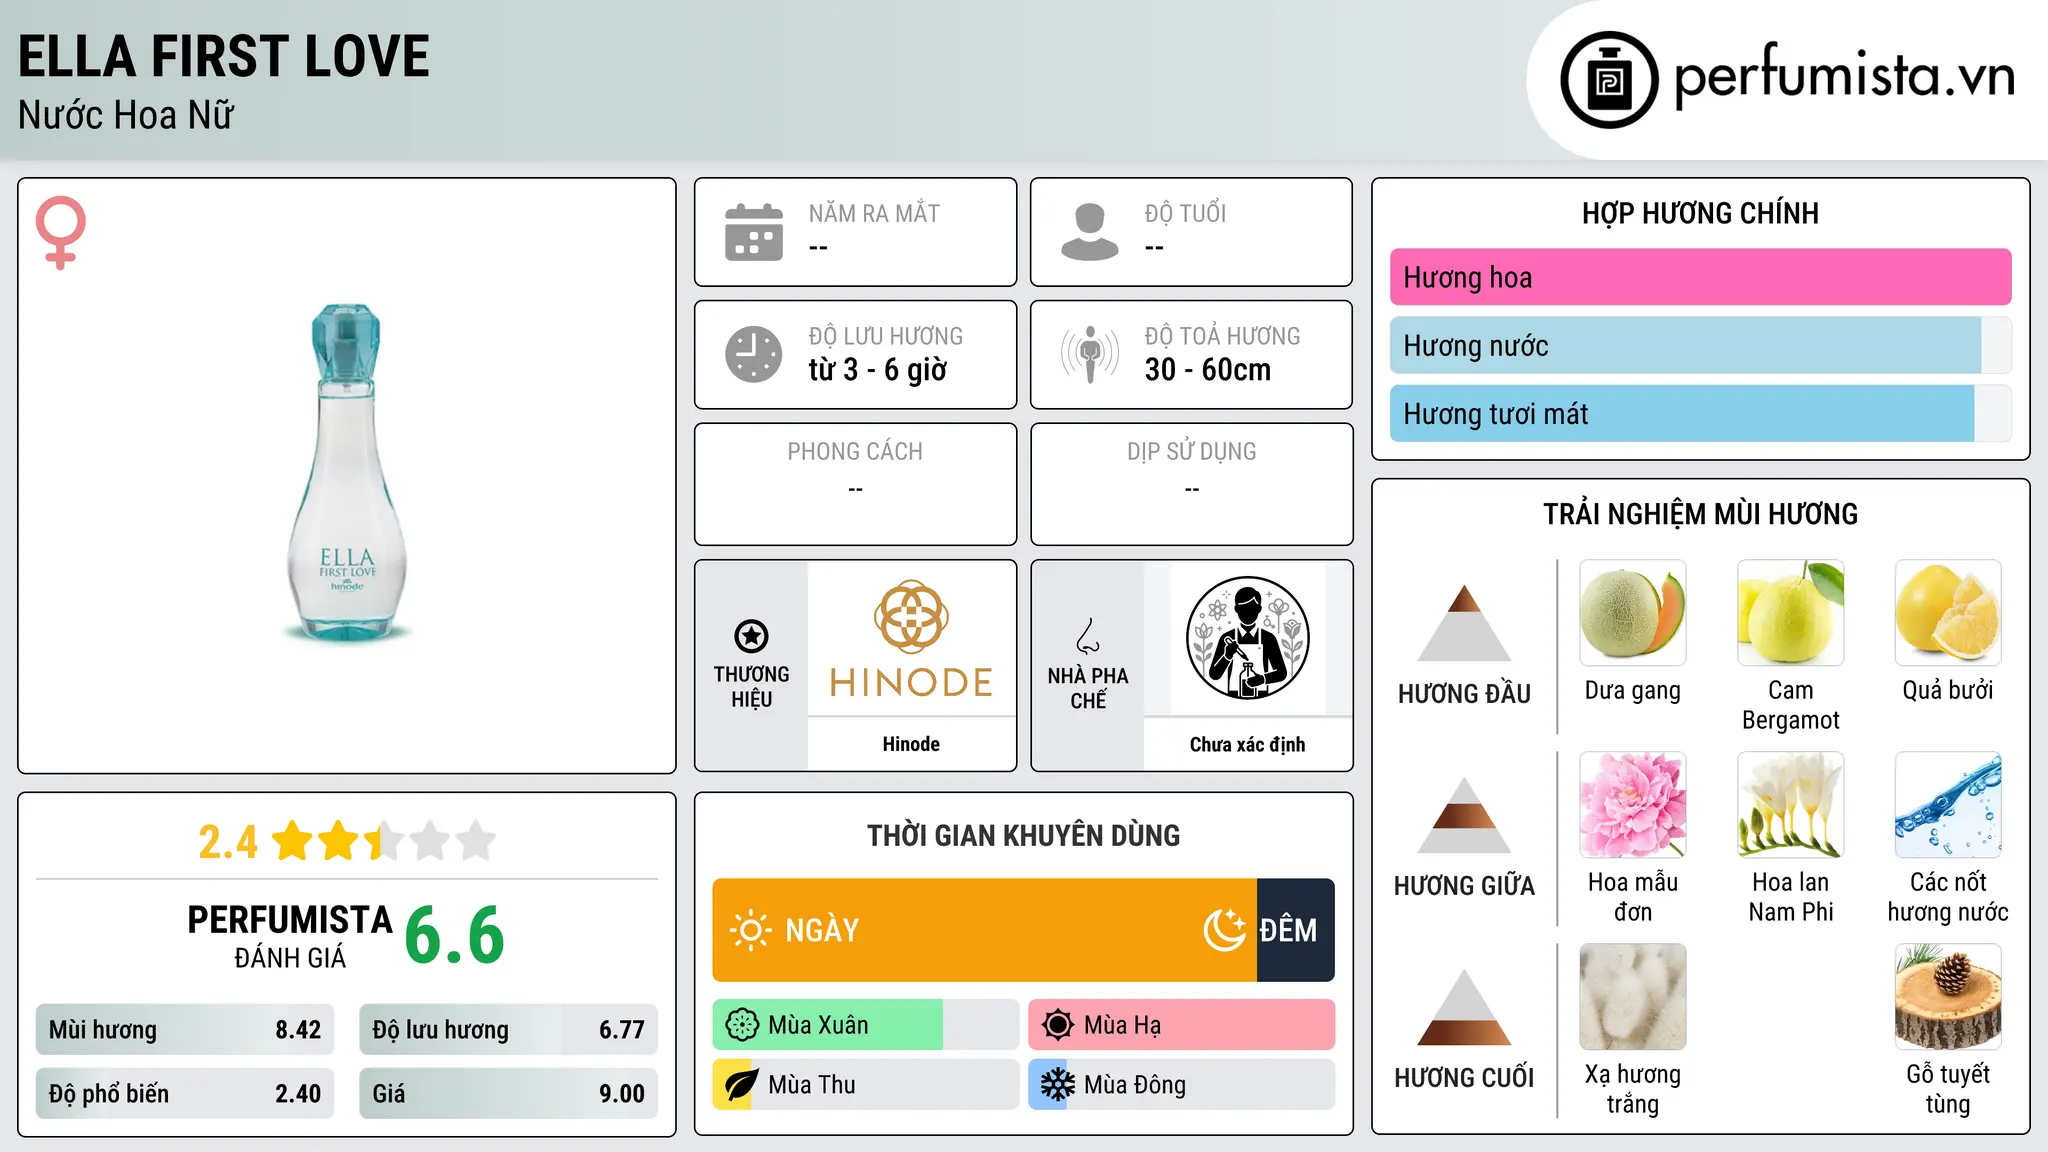Click the pink female gender symbol

coord(61,232)
